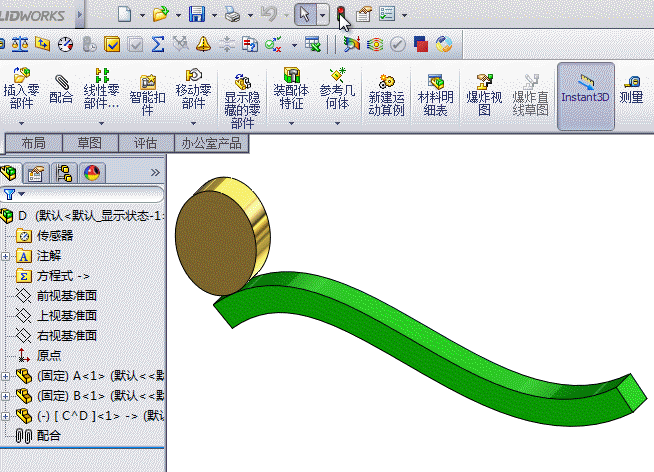Create a new document with the New icon
Screen dimensions: 654x472
point(125,14)
